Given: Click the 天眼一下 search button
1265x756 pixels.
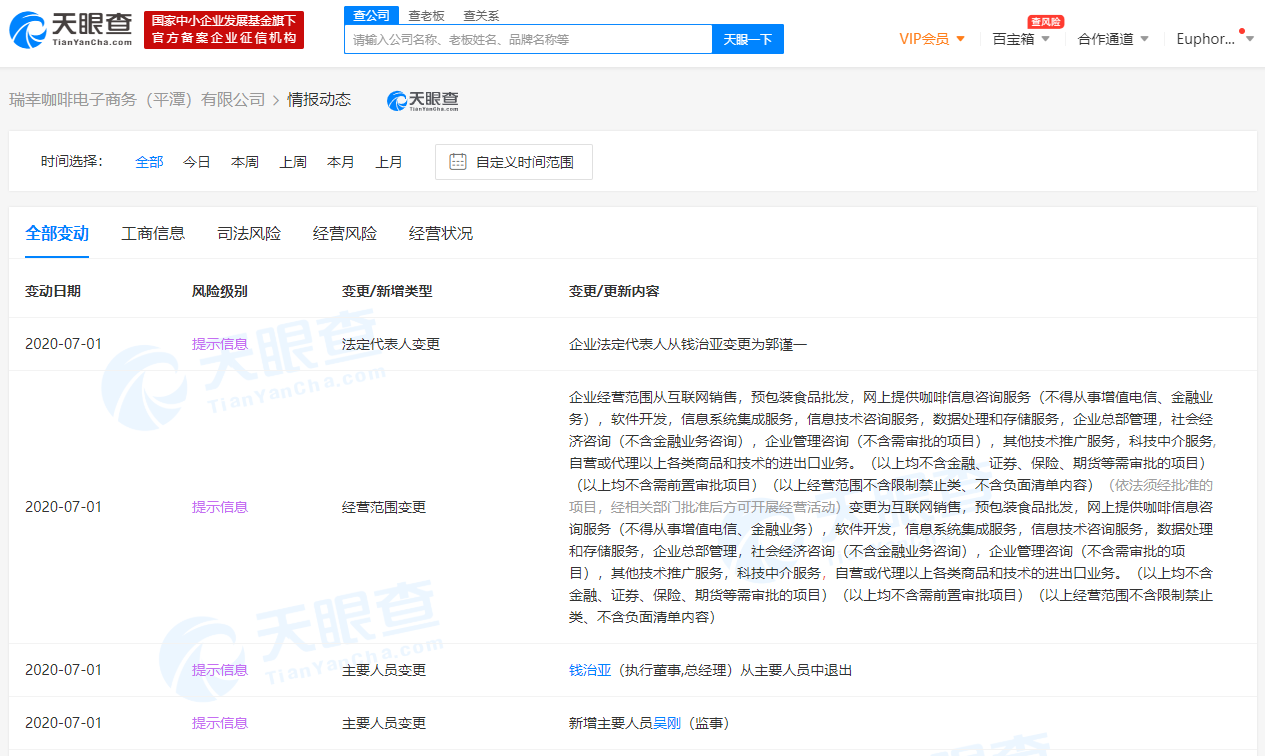Looking at the screenshot, I should pyautogui.click(x=748, y=39).
